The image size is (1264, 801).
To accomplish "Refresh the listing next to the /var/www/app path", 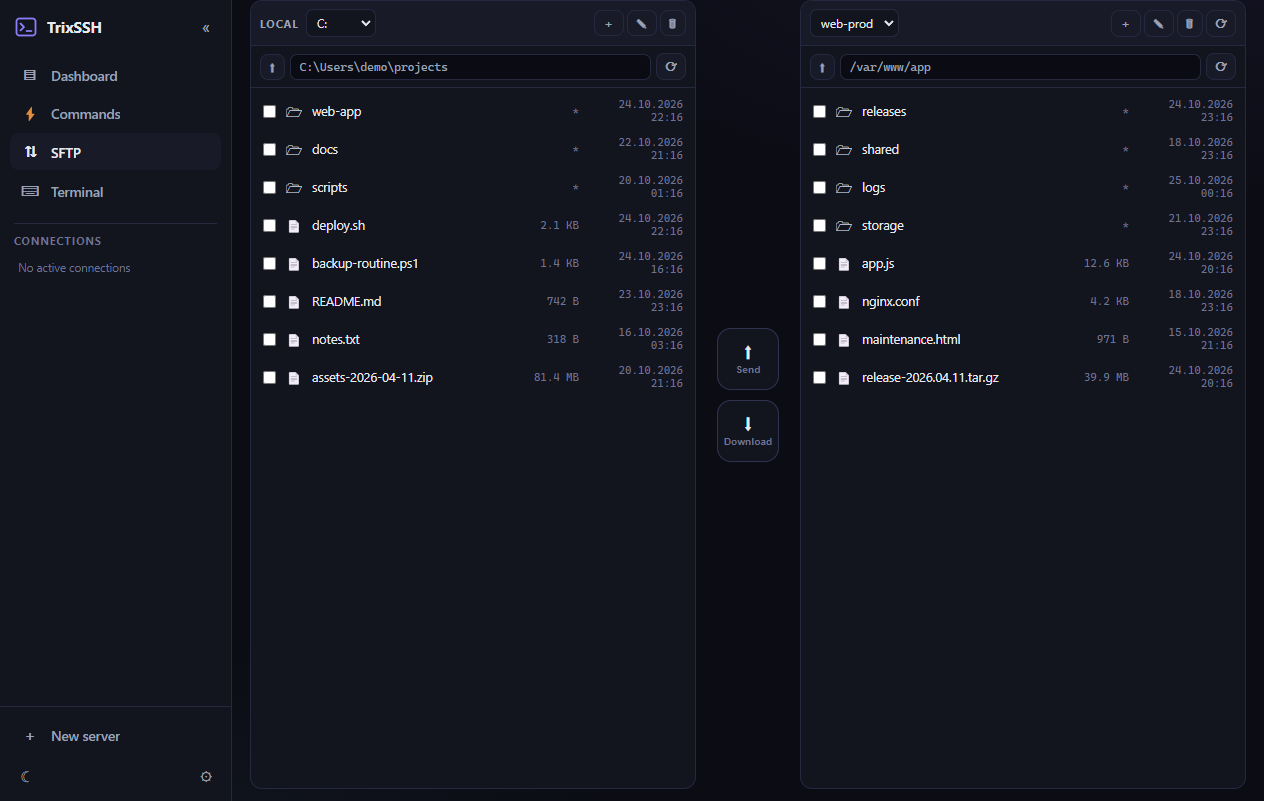I will pyautogui.click(x=1221, y=67).
